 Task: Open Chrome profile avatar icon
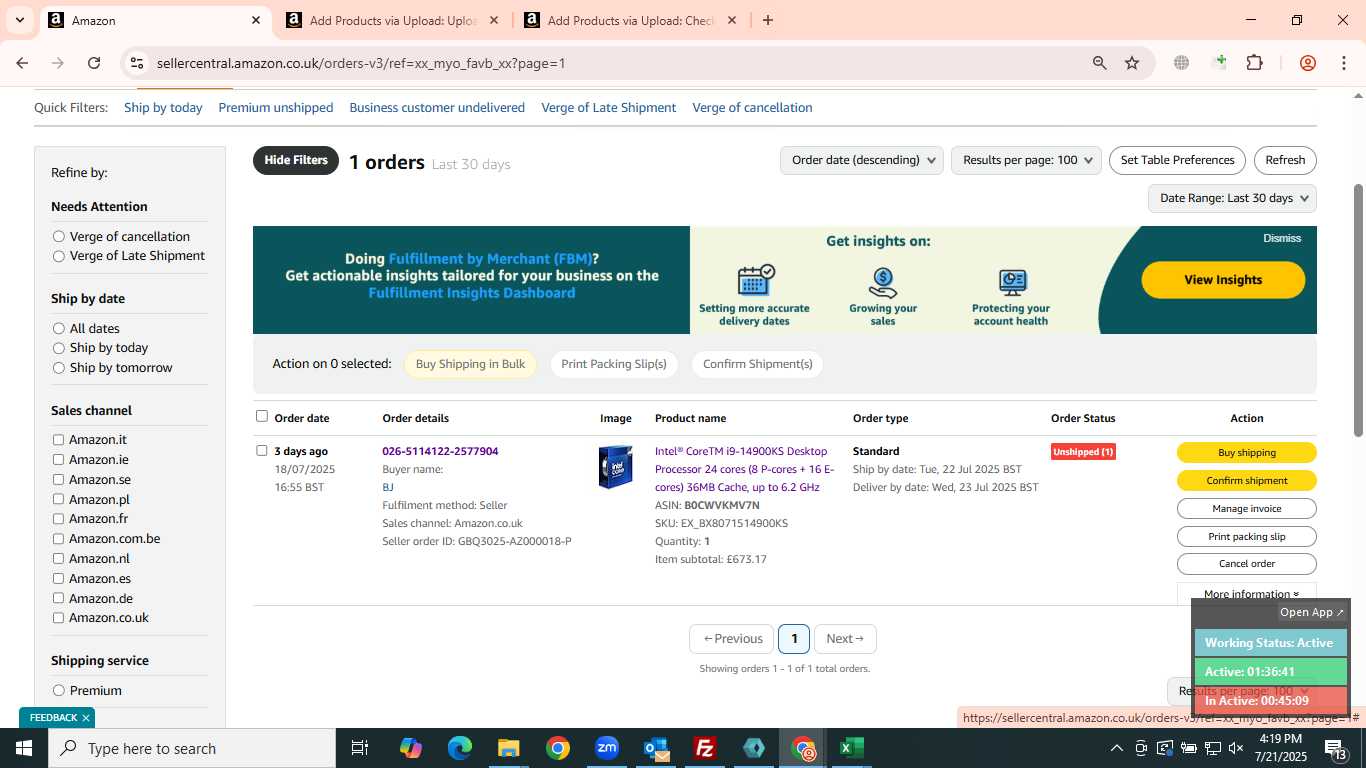(x=1307, y=63)
